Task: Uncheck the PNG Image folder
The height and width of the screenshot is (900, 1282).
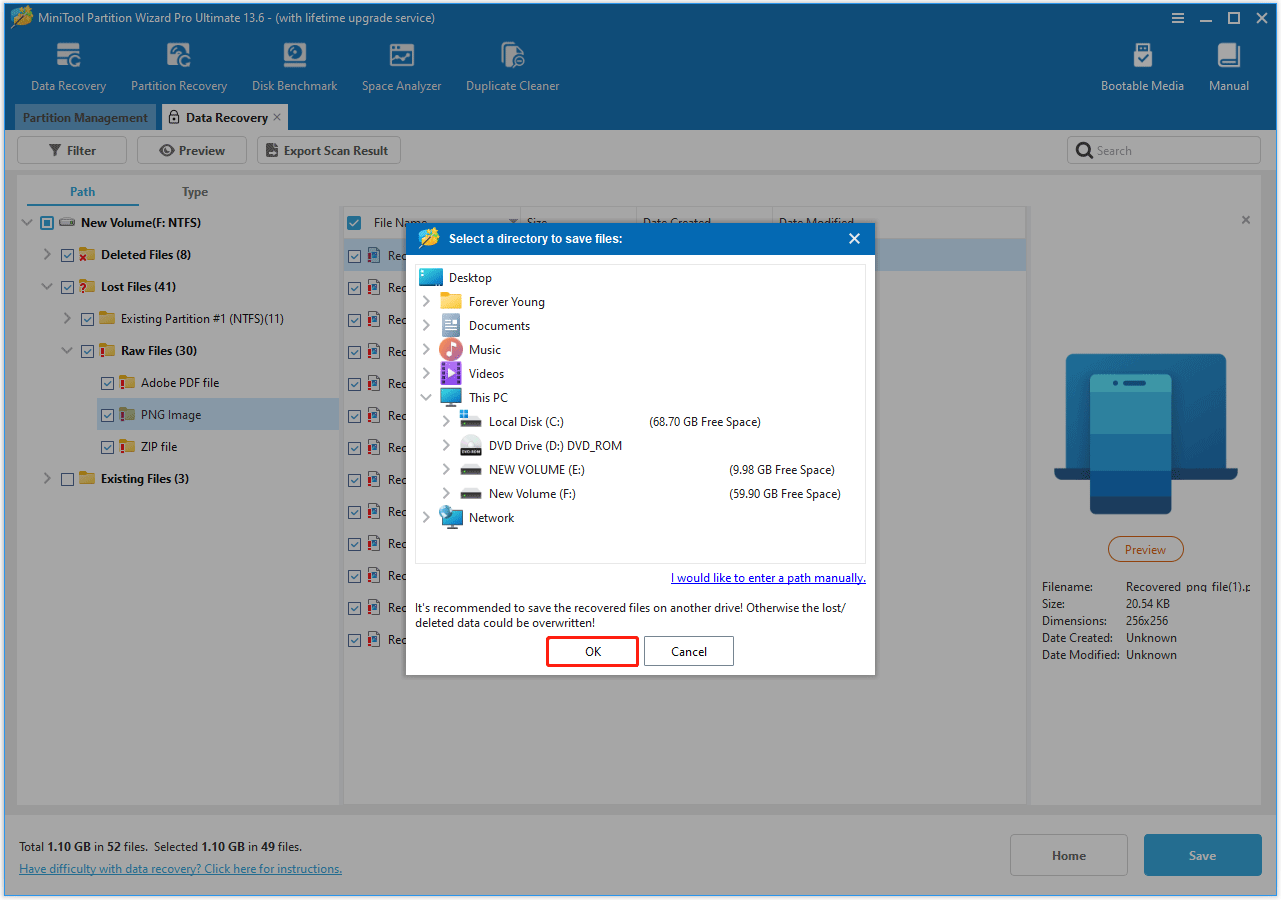Action: [x=107, y=414]
